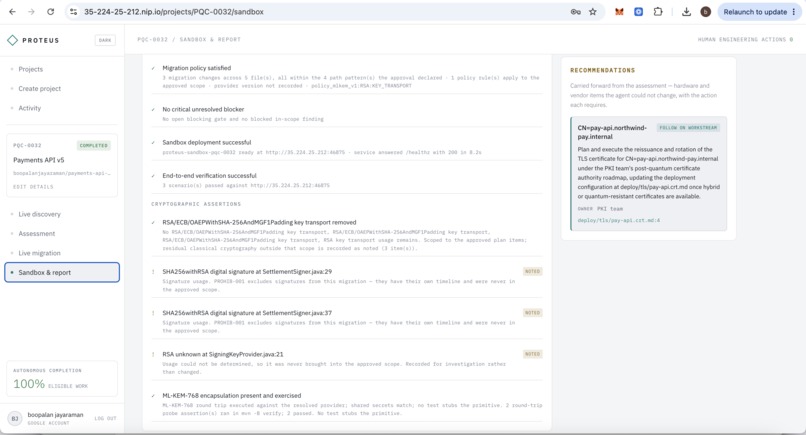Click Migration policy satisfied title
Viewport: 806px width, 435px height.
tap(196, 68)
